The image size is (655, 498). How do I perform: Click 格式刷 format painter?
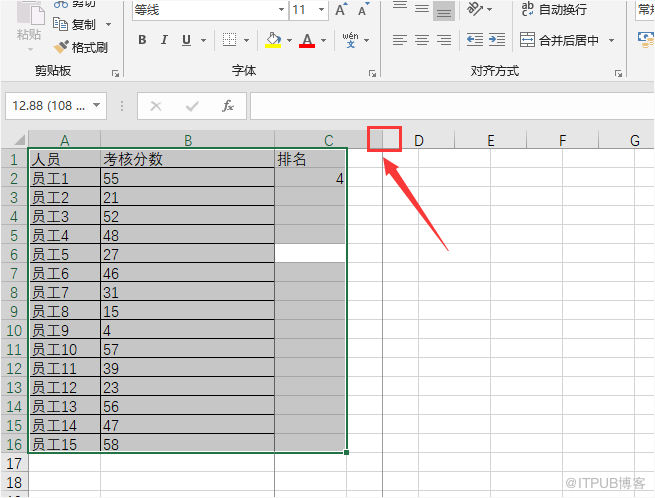(80, 47)
